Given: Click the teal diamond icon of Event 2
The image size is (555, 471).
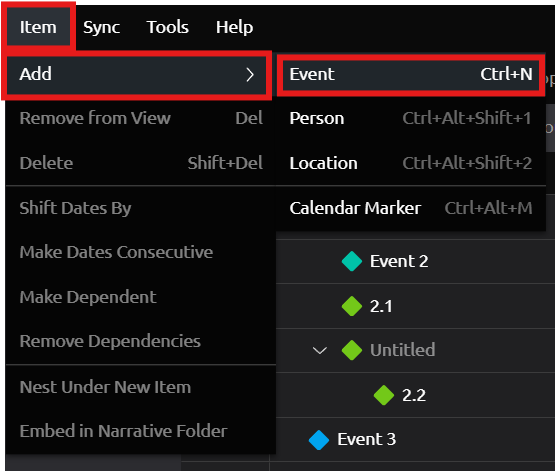Looking at the screenshot, I should [352, 261].
